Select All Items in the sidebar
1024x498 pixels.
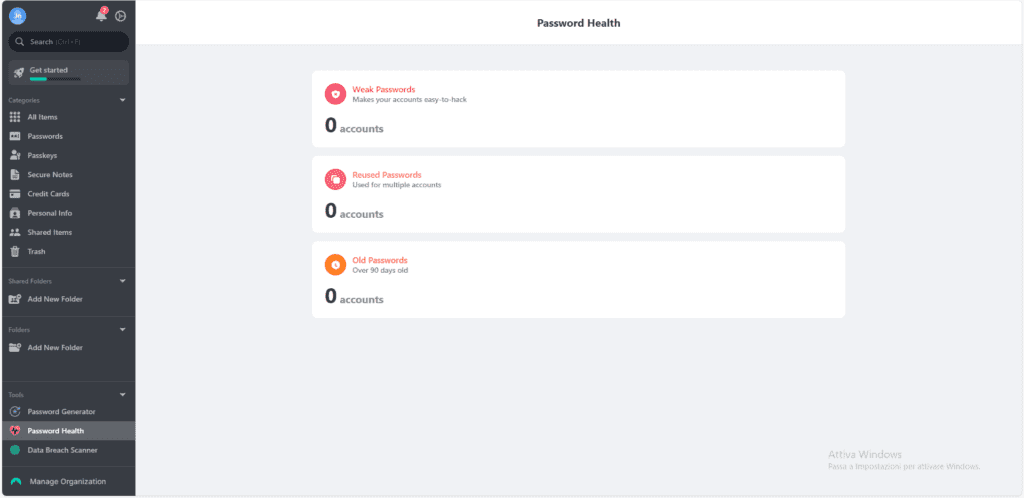click(42, 117)
